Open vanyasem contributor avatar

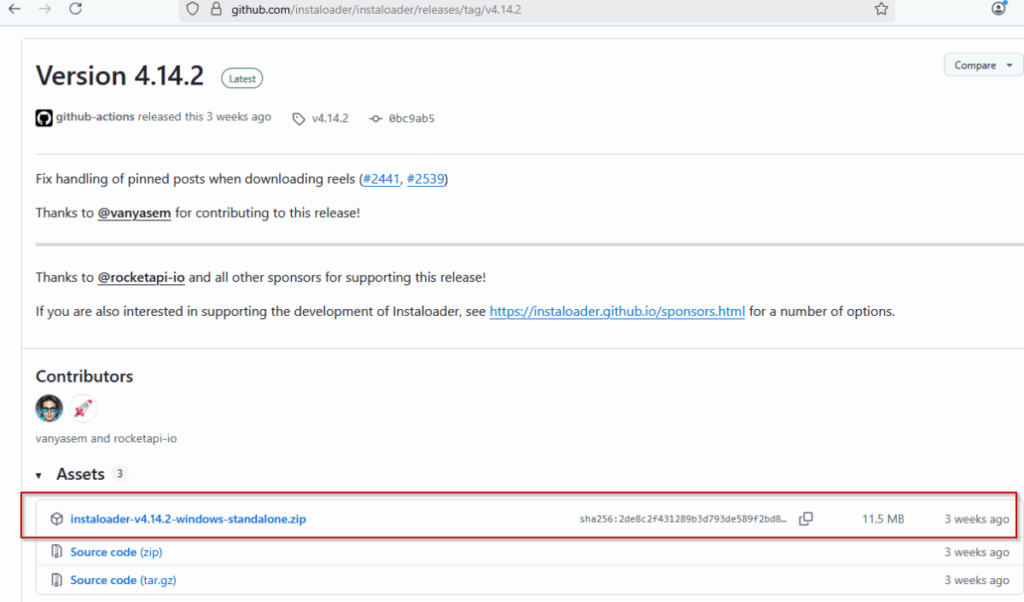pos(49,409)
